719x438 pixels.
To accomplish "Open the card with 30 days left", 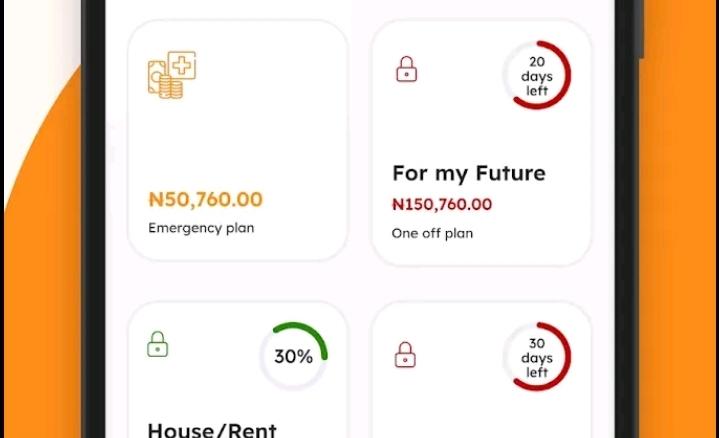I will tap(481, 370).
